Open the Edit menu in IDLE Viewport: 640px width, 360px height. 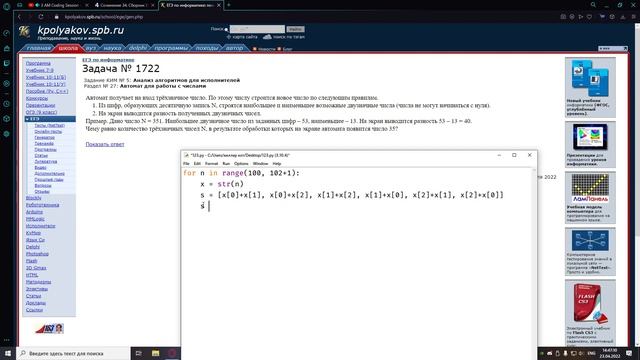(197, 163)
